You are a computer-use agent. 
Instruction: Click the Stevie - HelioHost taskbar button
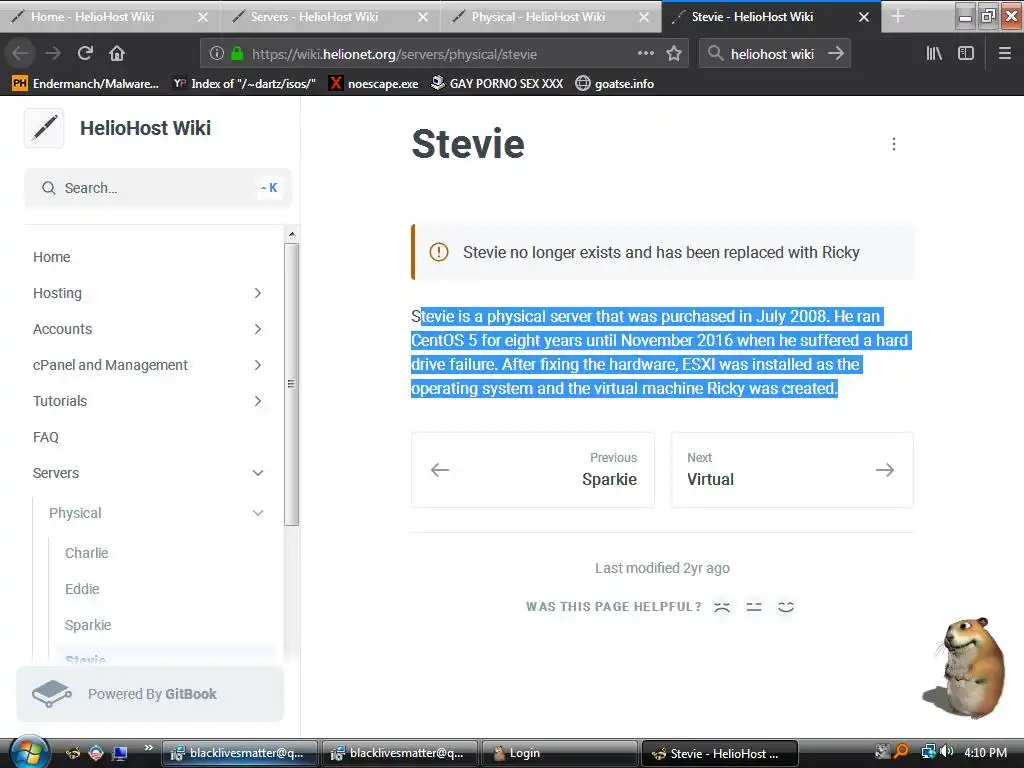click(x=720, y=753)
